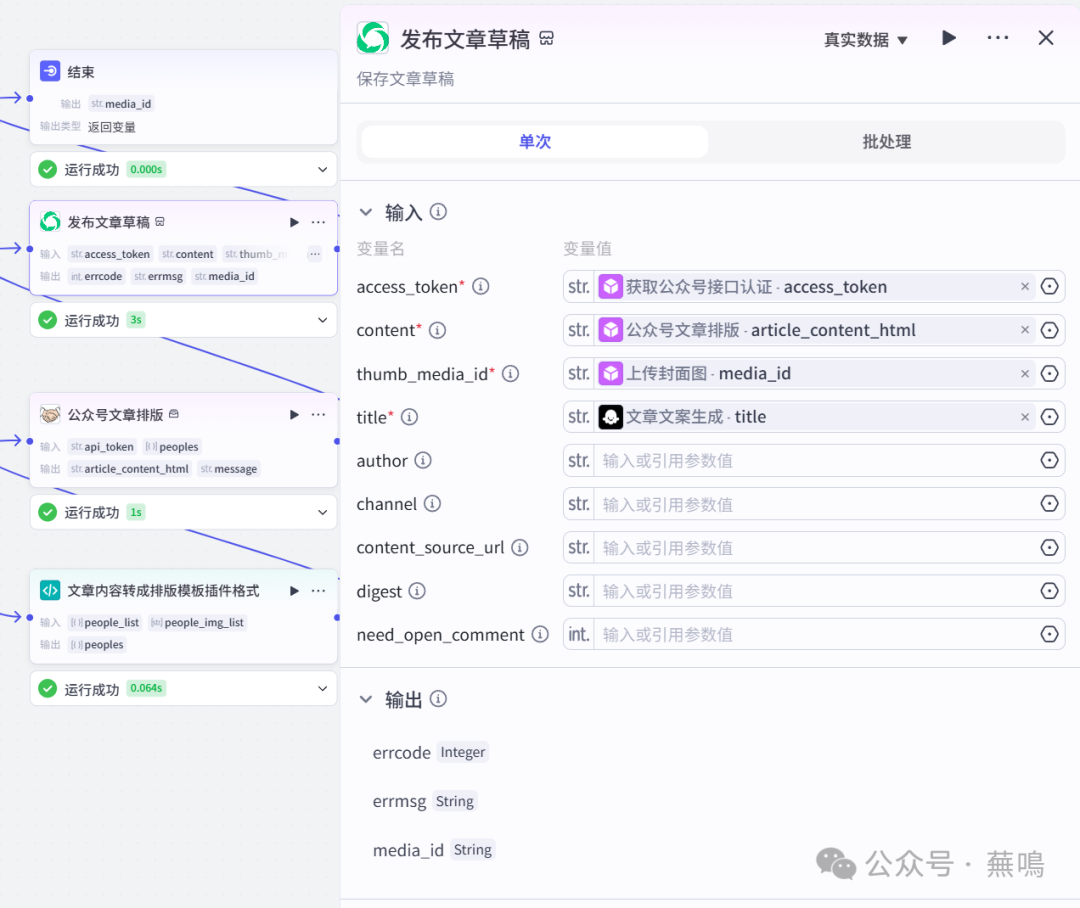
Task: Clear the thumbnail media_id reference
Action: [1025, 374]
